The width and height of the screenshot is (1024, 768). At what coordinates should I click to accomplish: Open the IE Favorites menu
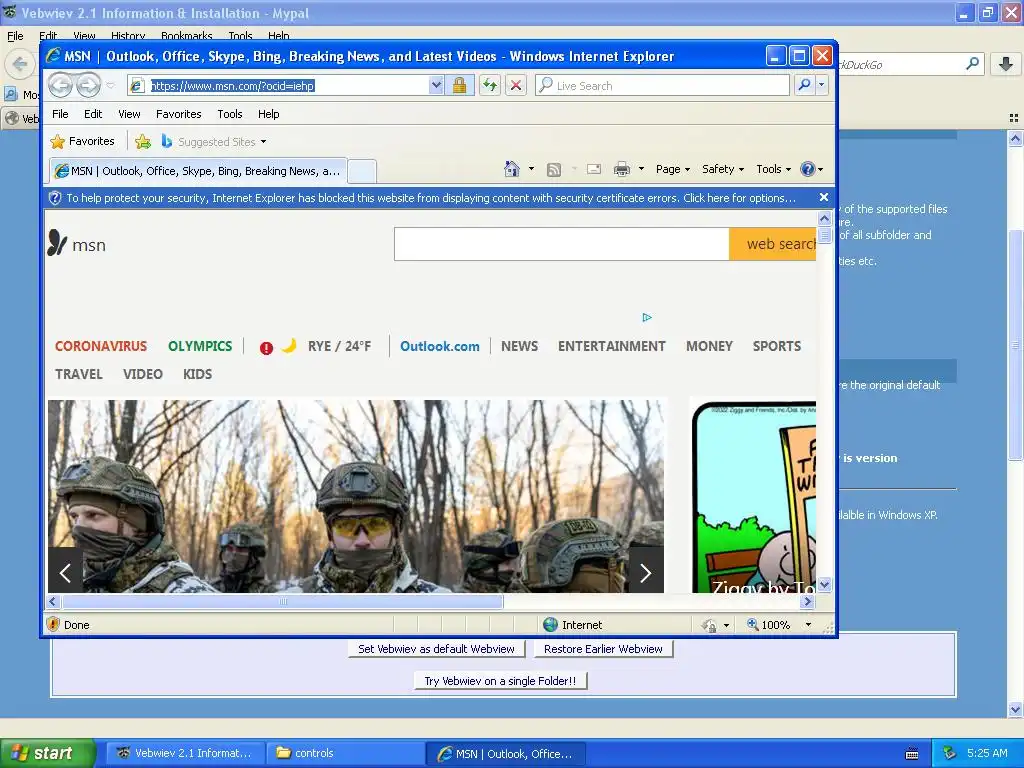click(x=178, y=114)
